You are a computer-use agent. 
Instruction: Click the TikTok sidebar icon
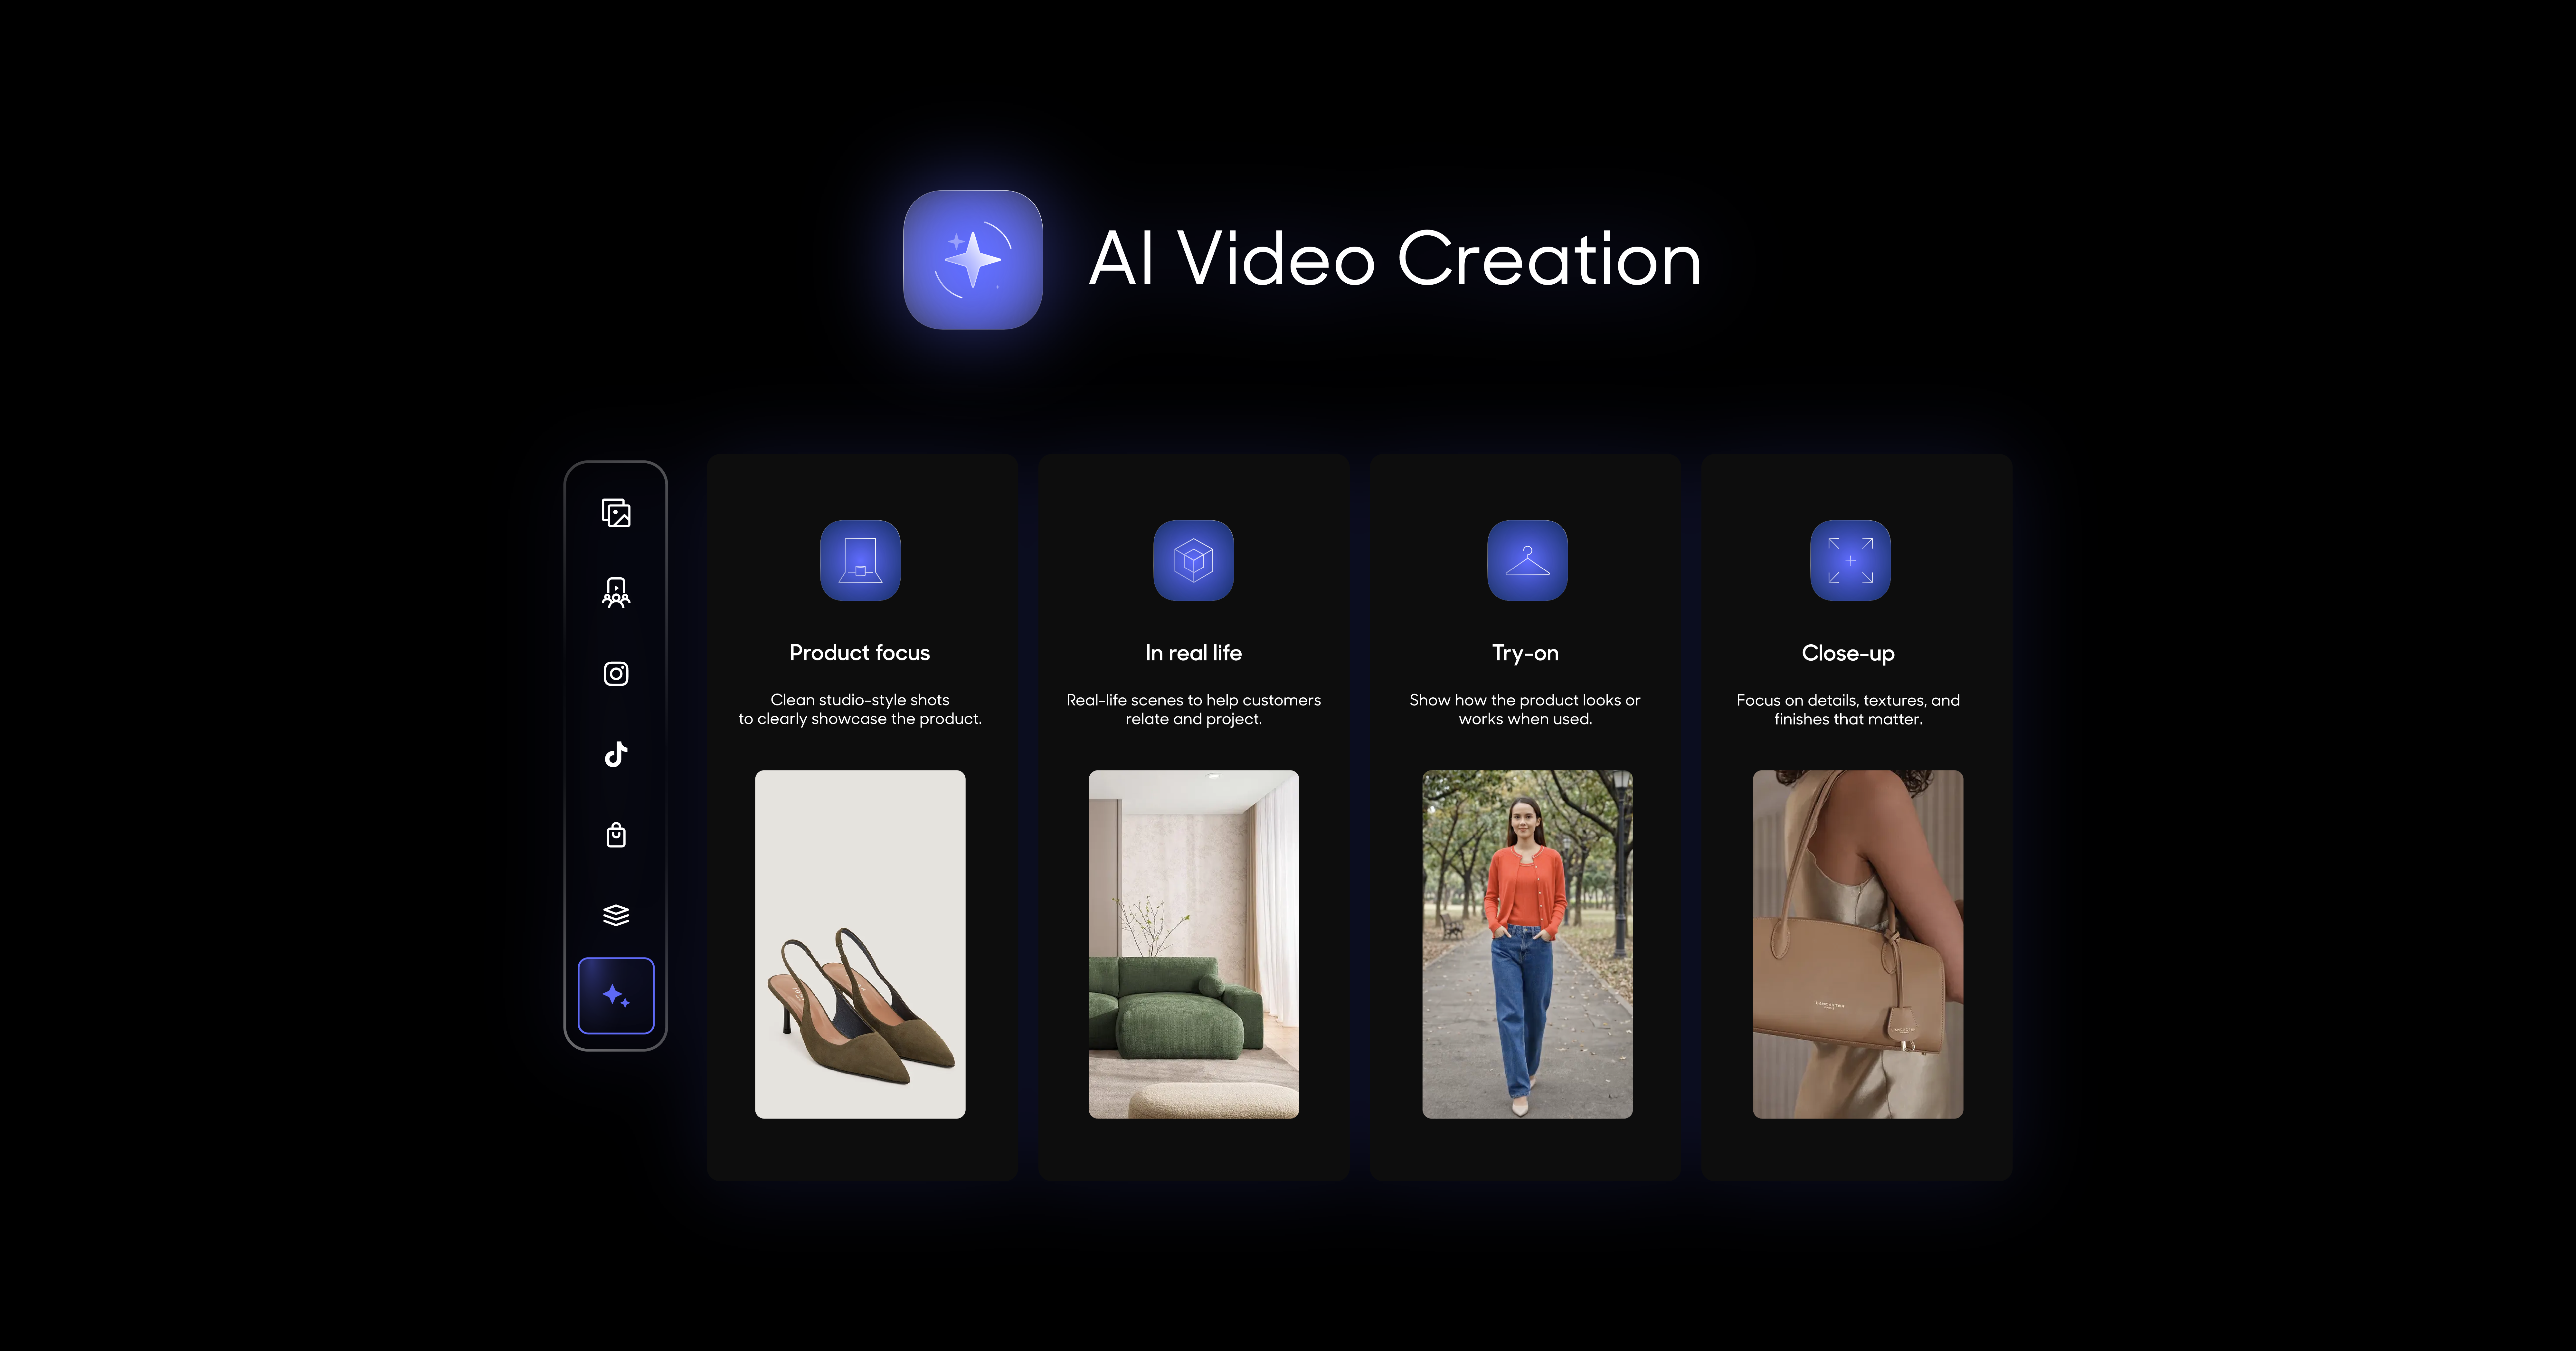(x=616, y=754)
